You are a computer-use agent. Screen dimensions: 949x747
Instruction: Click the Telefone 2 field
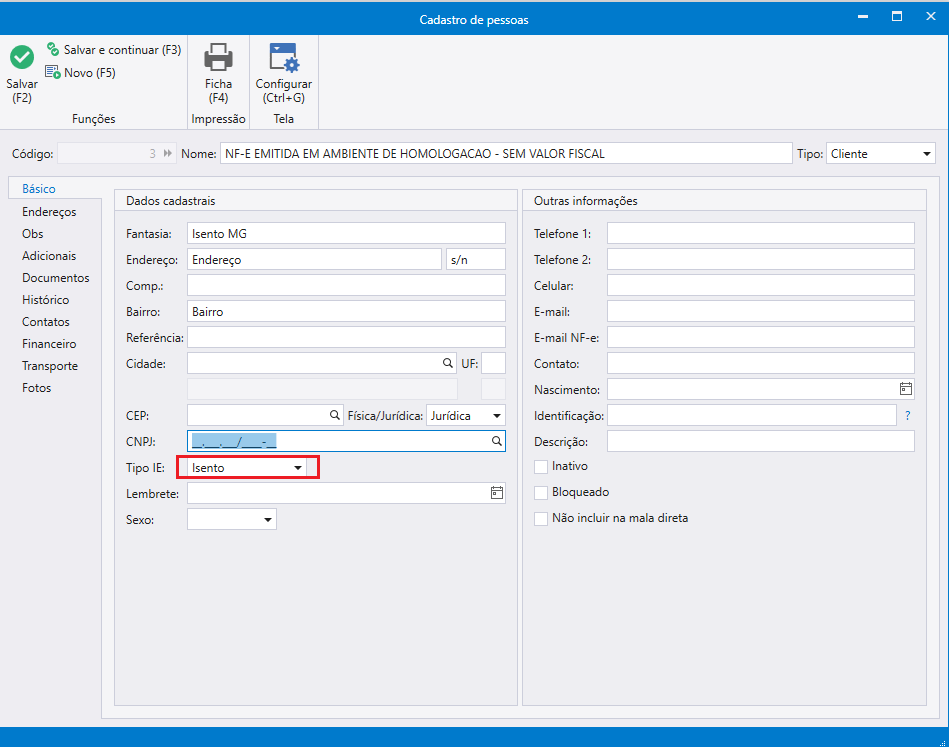[x=761, y=260]
